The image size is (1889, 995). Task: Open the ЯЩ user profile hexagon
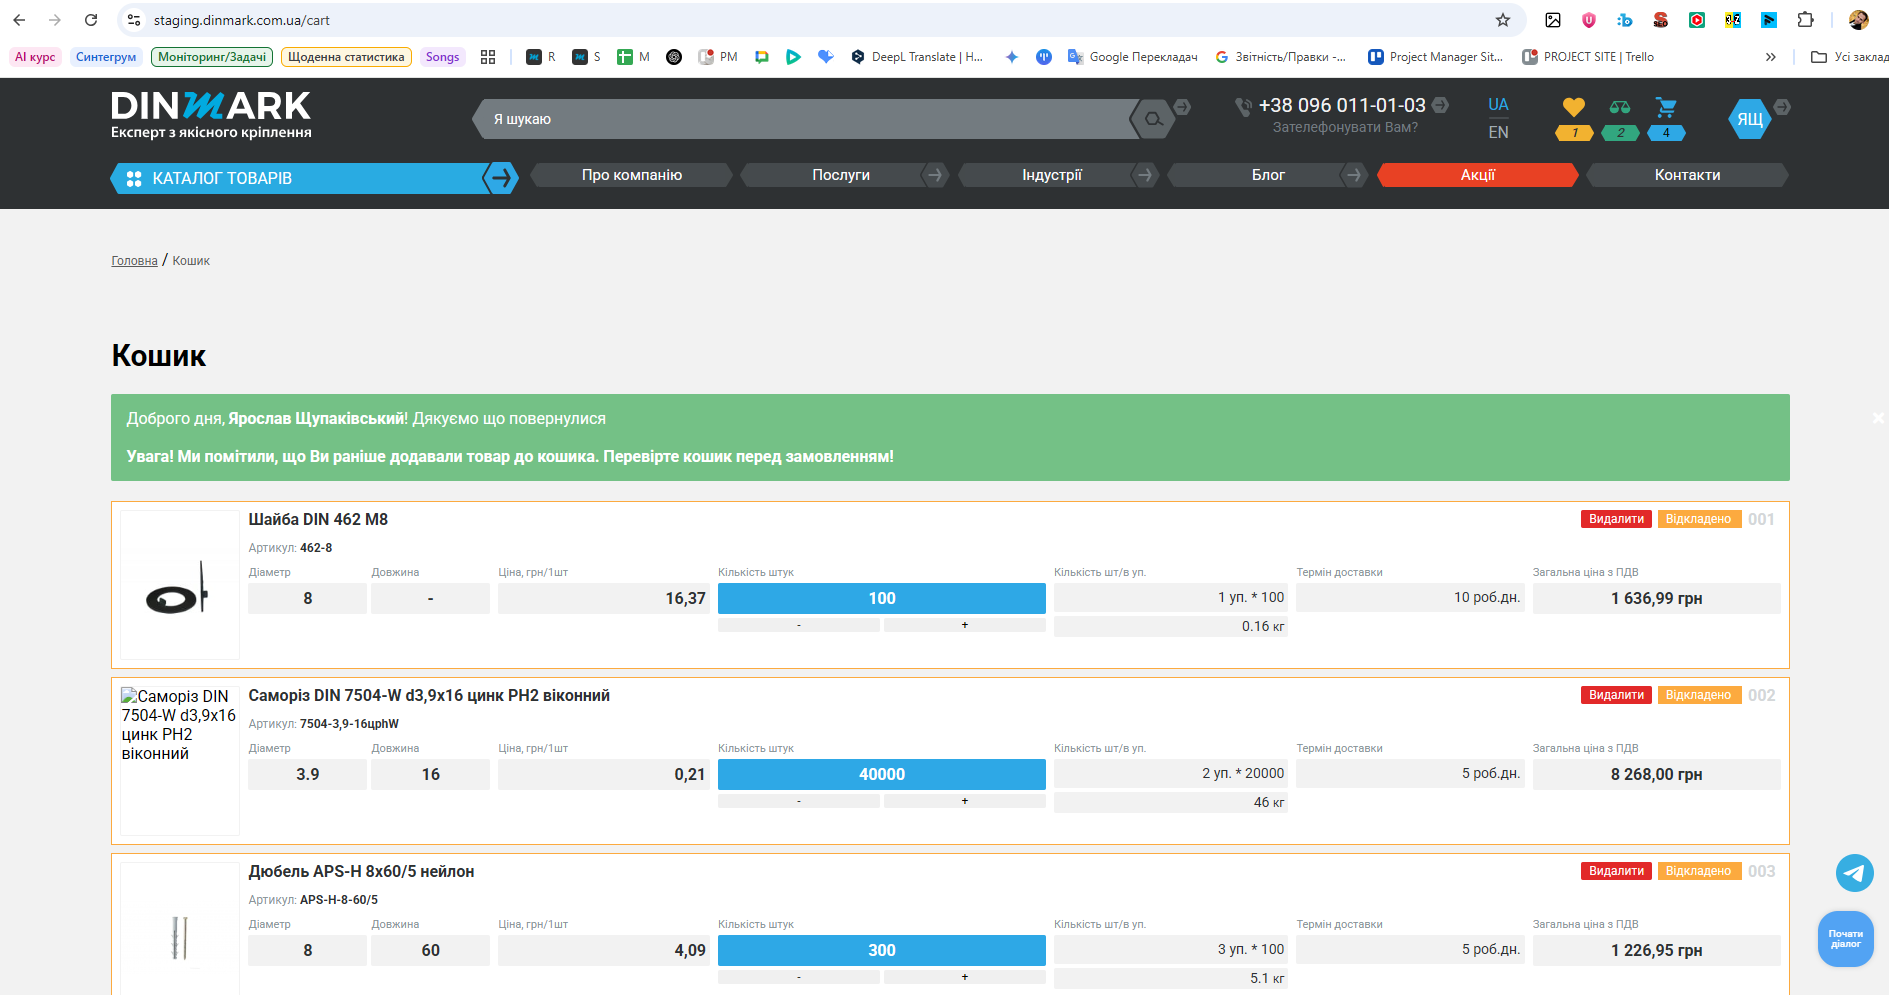point(1750,119)
